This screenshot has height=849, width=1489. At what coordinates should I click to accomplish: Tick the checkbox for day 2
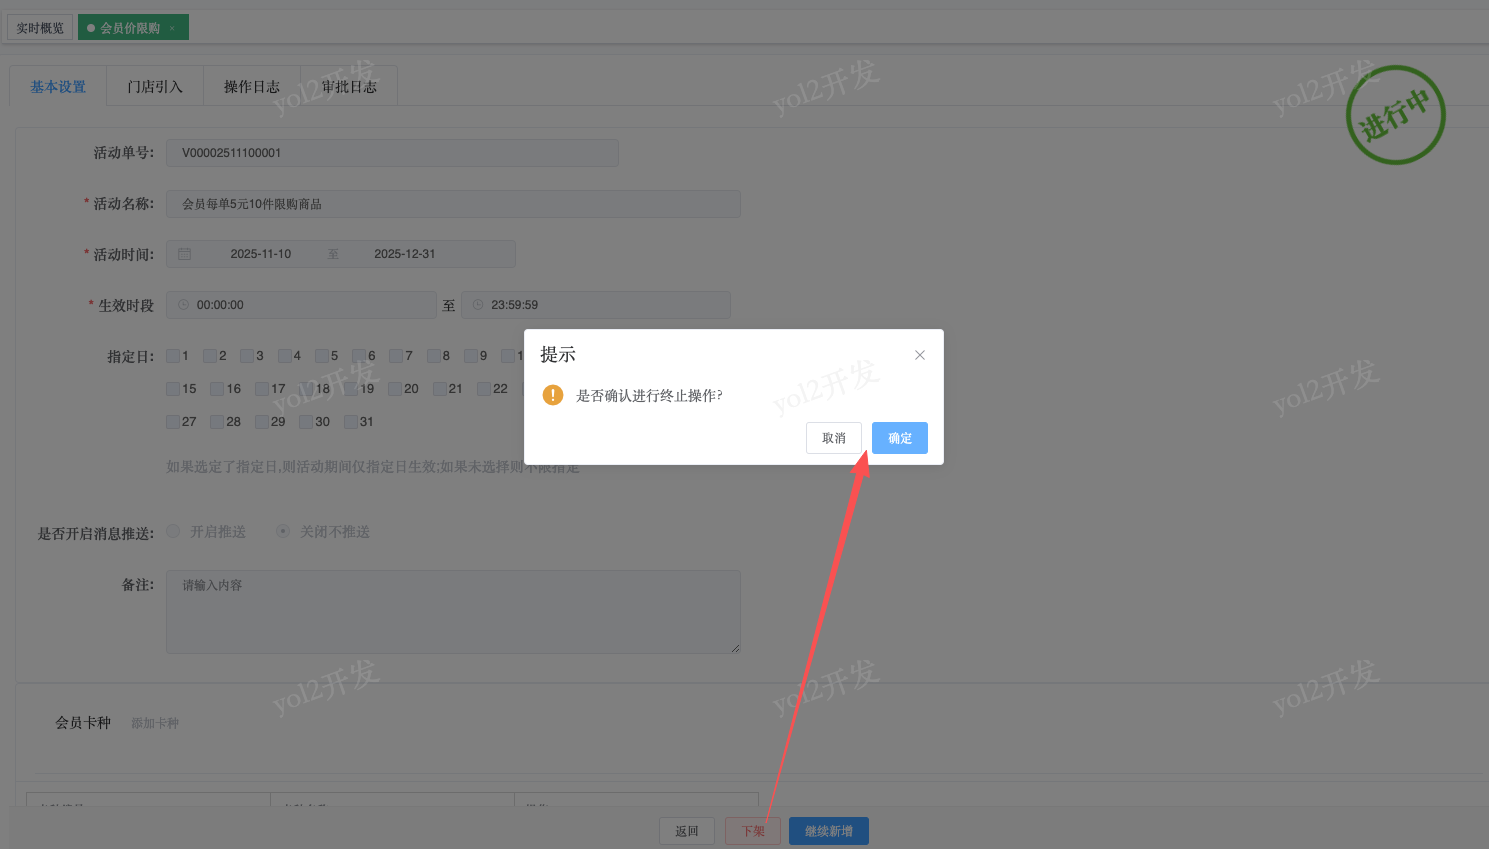tap(210, 356)
